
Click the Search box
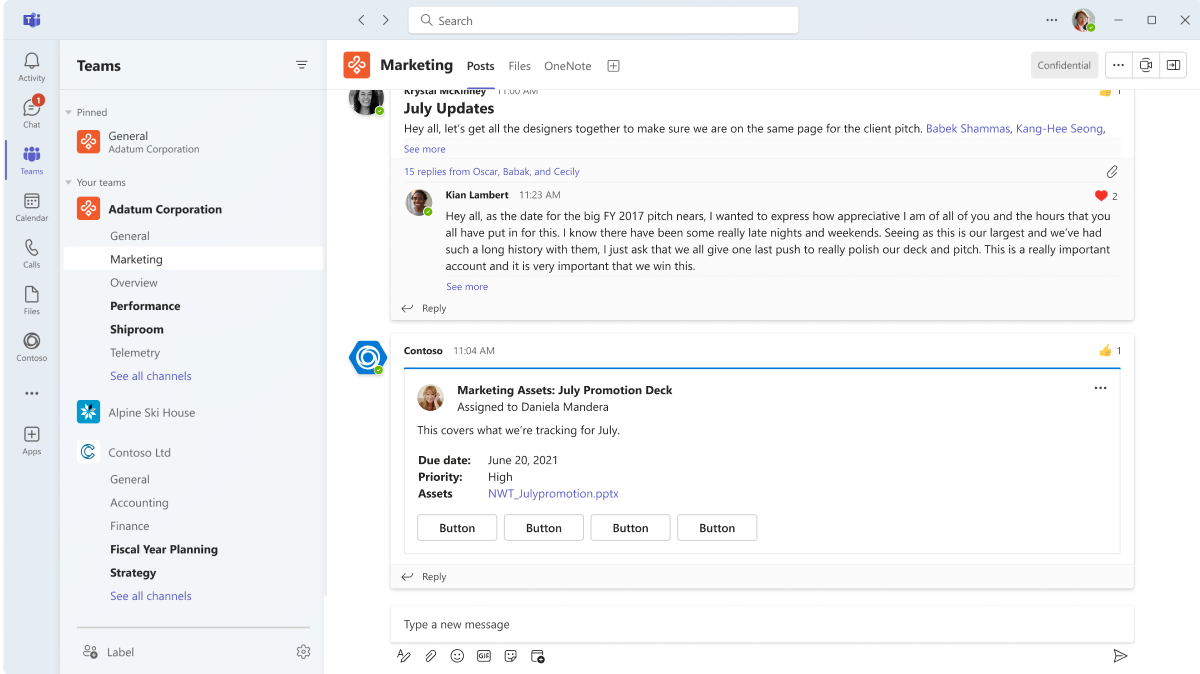603,20
